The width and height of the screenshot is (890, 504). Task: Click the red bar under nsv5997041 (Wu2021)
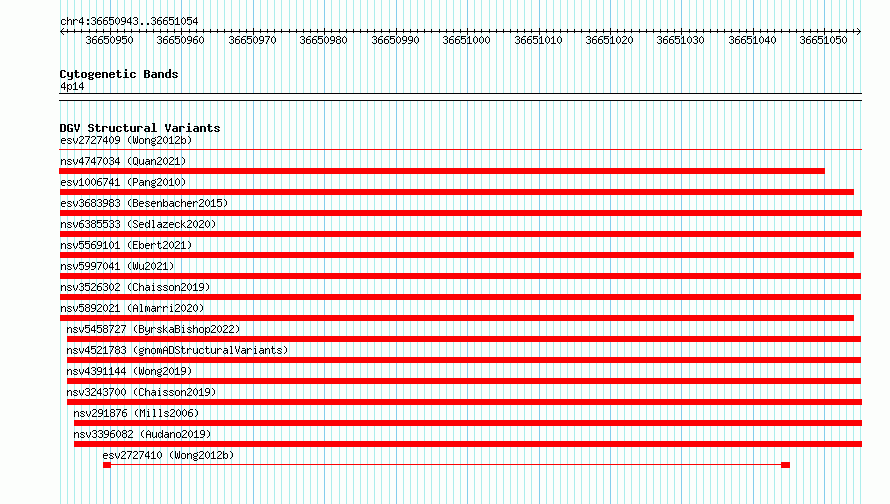[x=460, y=276]
